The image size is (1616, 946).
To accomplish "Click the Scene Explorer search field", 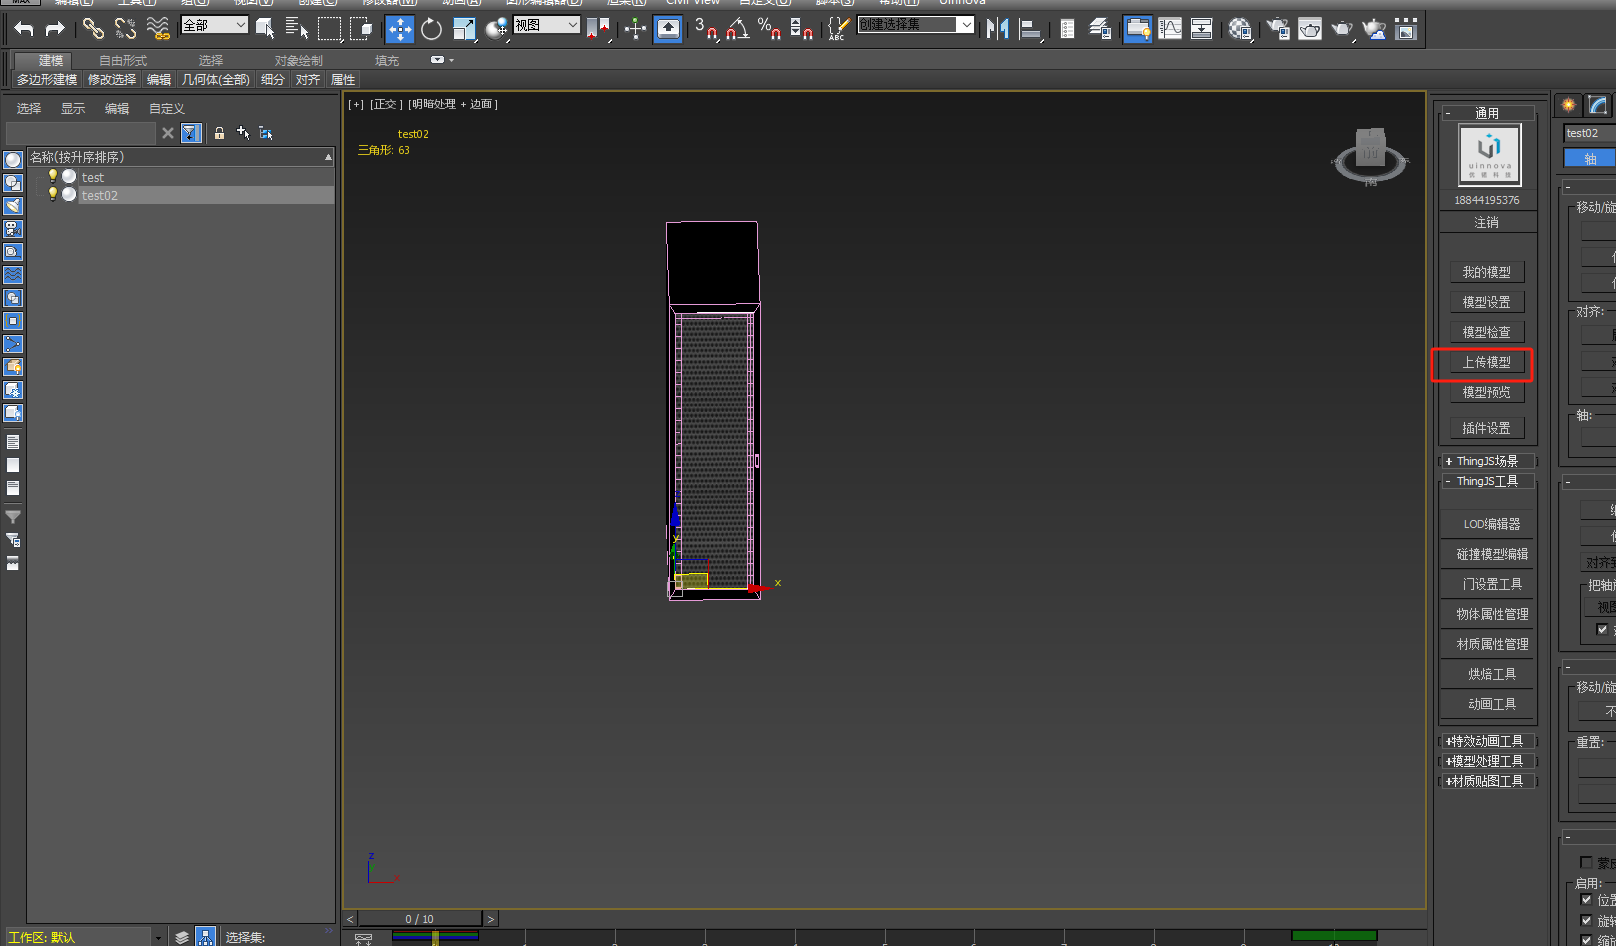I will 80,133.
